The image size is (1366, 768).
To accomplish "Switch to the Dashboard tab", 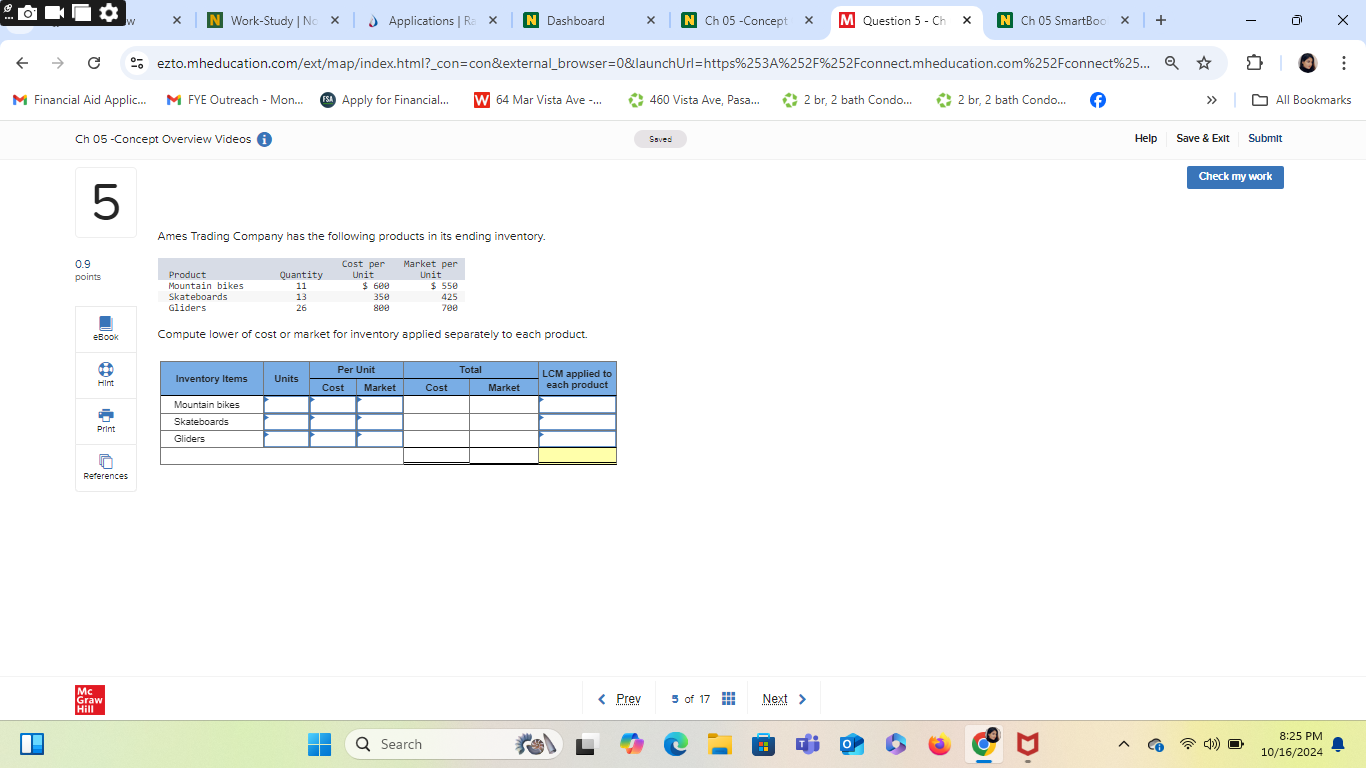I will tap(588, 20).
